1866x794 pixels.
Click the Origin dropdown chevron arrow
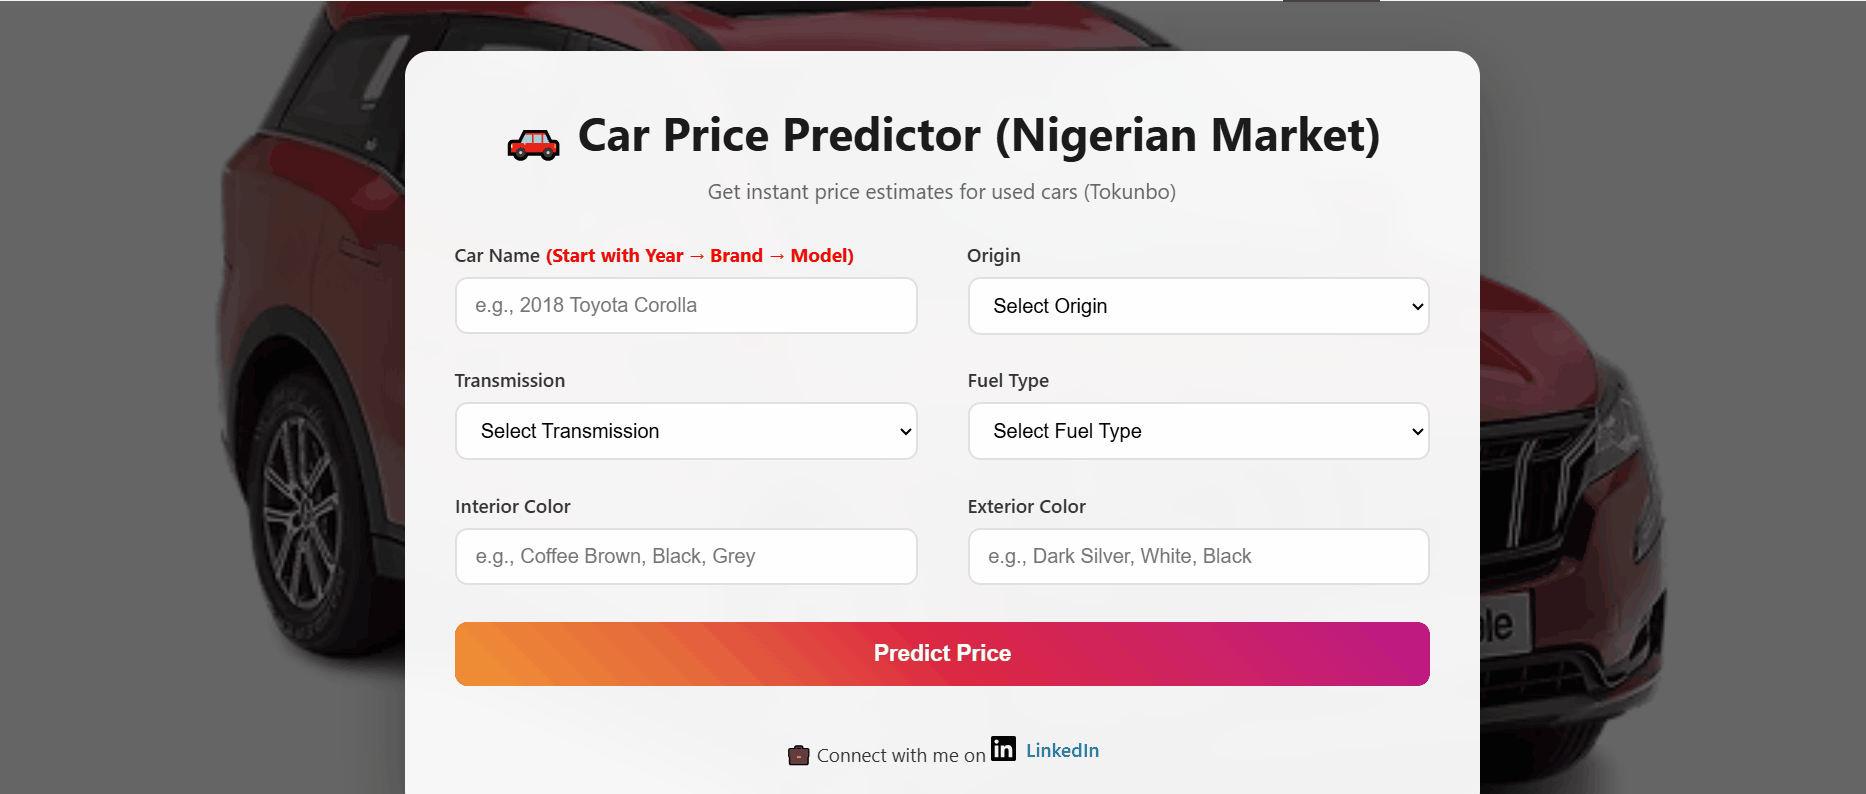pyautogui.click(x=1416, y=306)
